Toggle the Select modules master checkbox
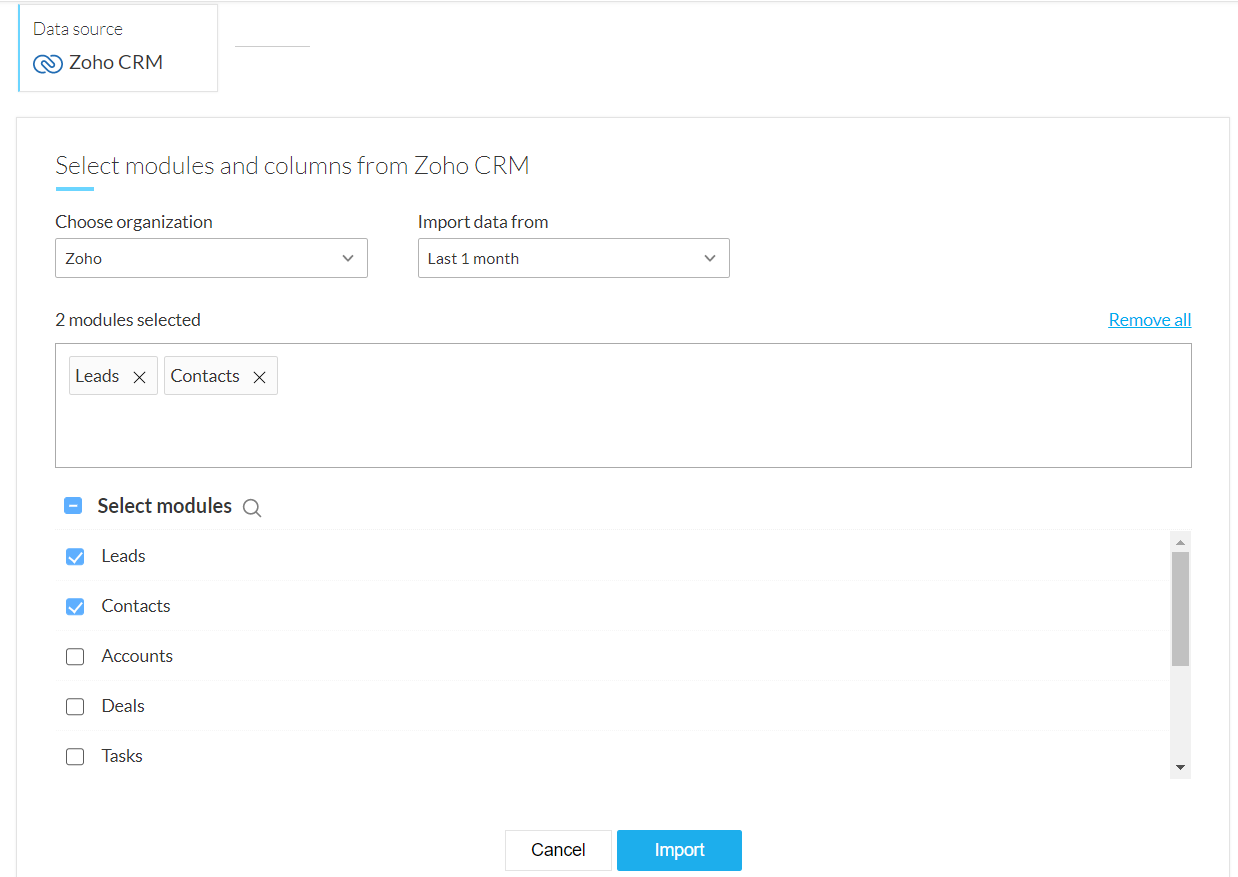The image size is (1238, 877). (x=73, y=506)
